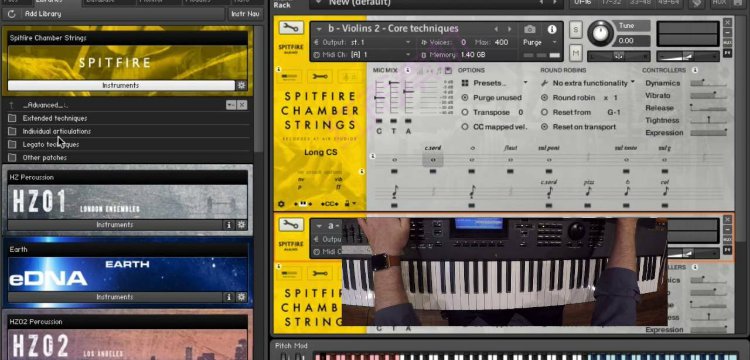Click the wrench icon on Violins 2 instrument
This screenshot has width=750, height=360.
click(x=291, y=28)
